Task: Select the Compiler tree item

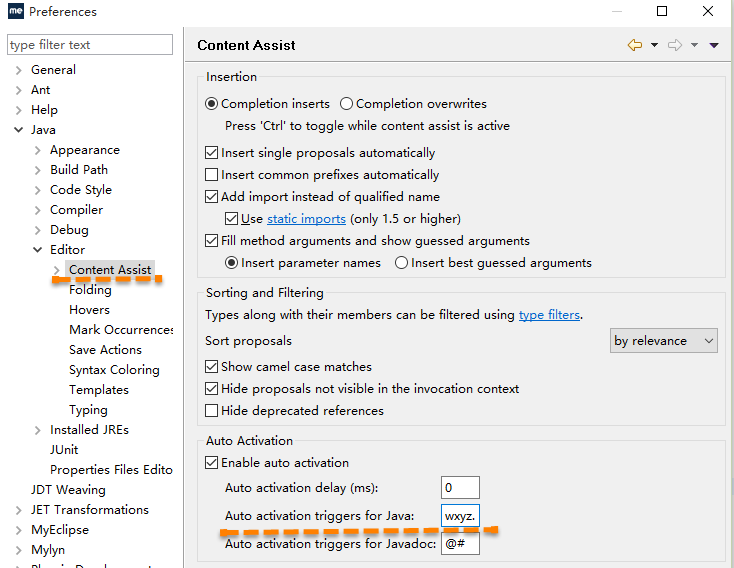Action: point(76,210)
